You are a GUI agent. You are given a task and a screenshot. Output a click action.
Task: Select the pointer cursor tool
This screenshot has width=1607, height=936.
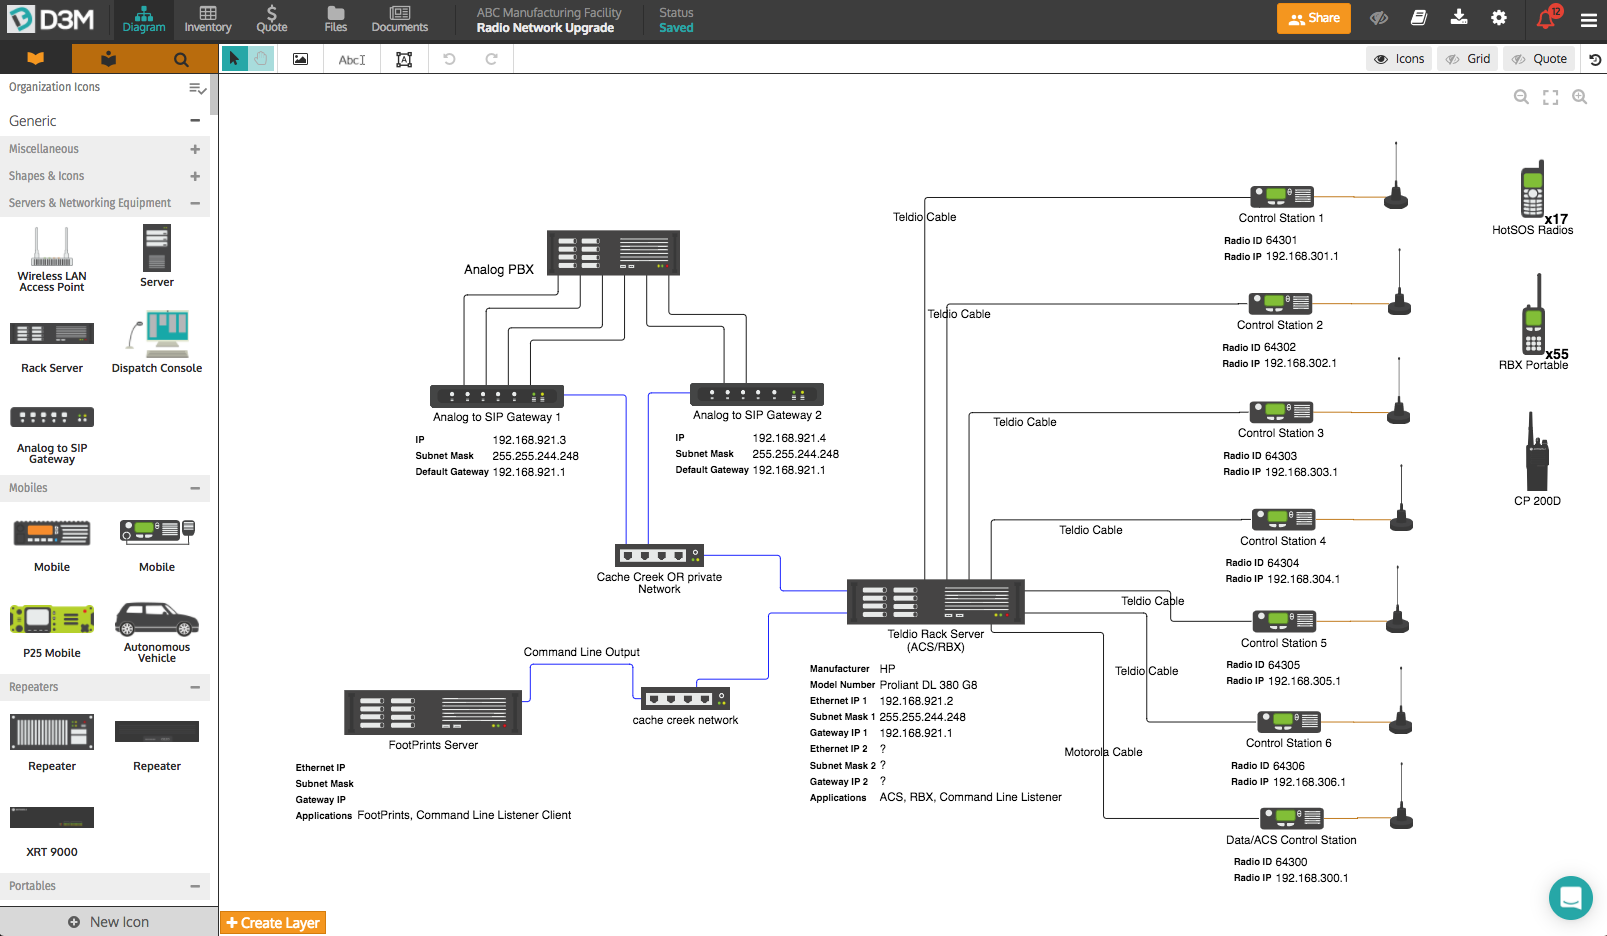tap(234, 59)
